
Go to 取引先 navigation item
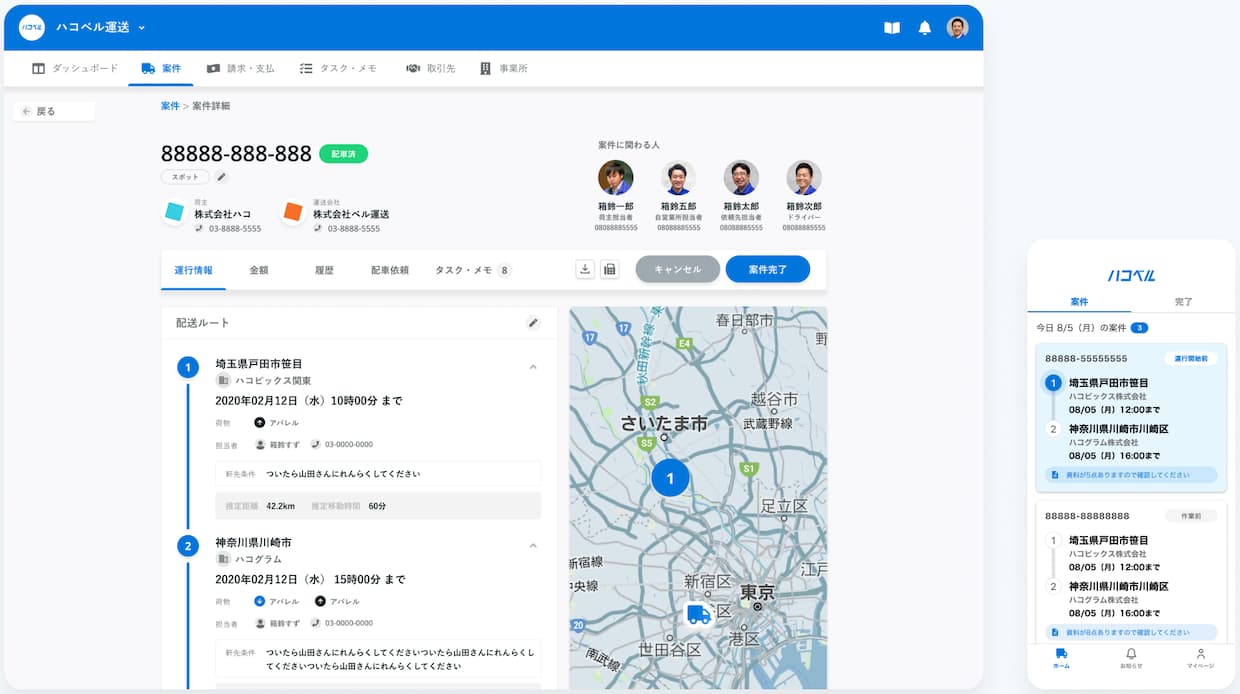(x=430, y=68)
